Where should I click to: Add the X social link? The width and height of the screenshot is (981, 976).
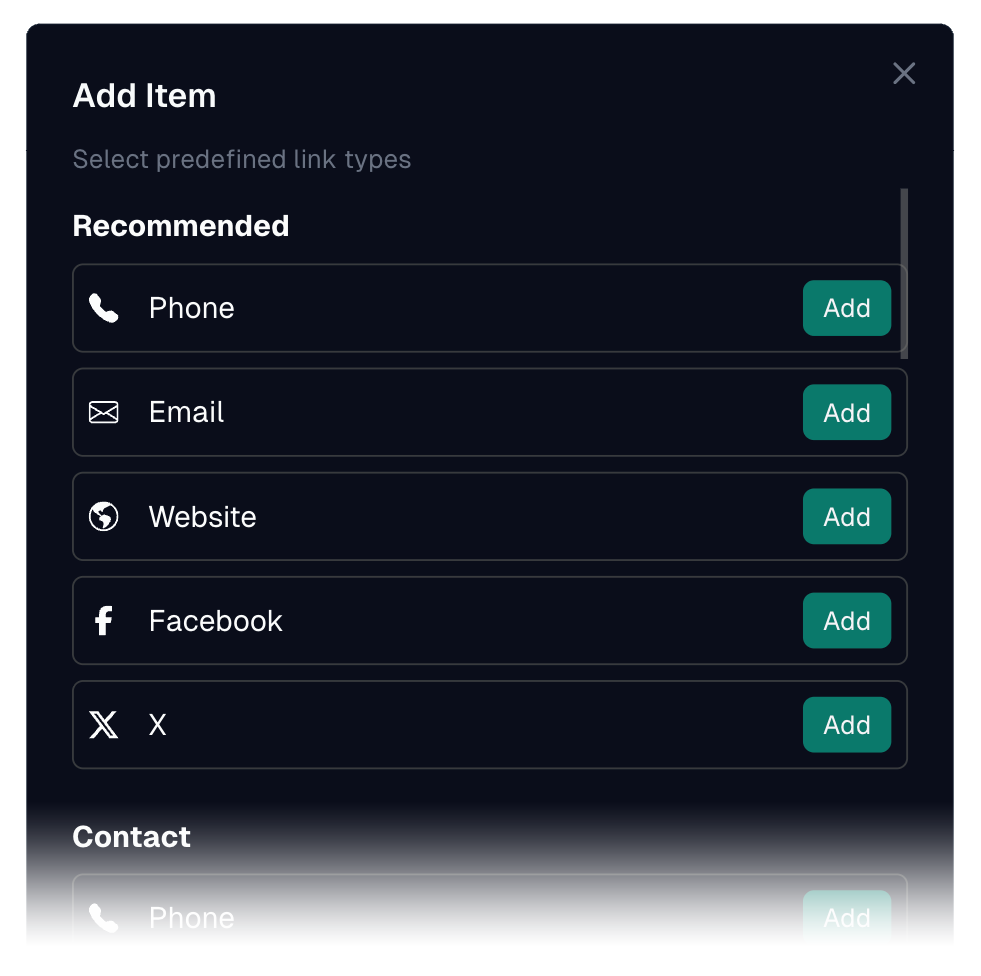846,725
